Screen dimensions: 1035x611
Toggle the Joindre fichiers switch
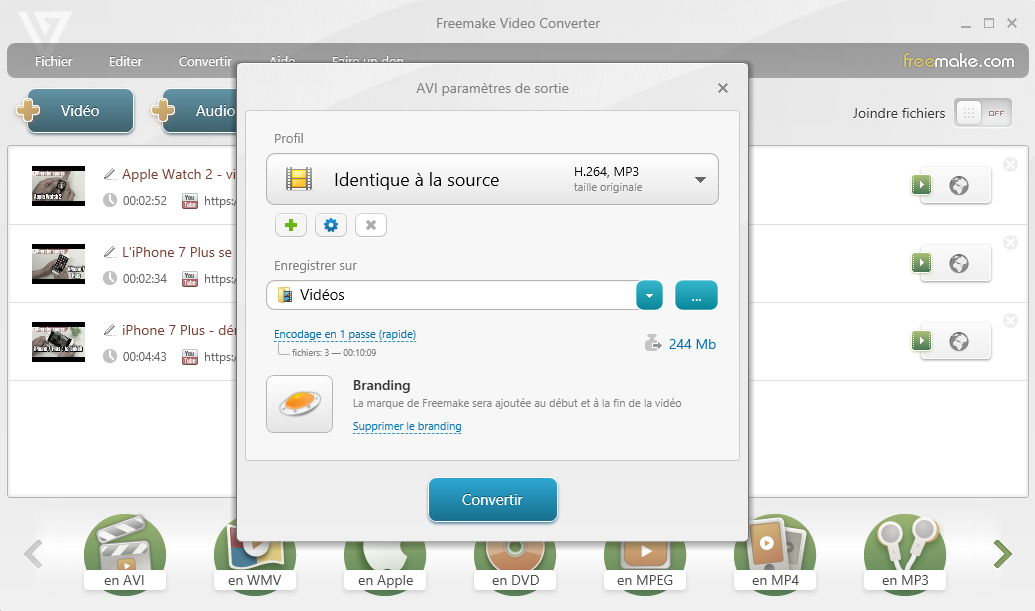(982, 113)
